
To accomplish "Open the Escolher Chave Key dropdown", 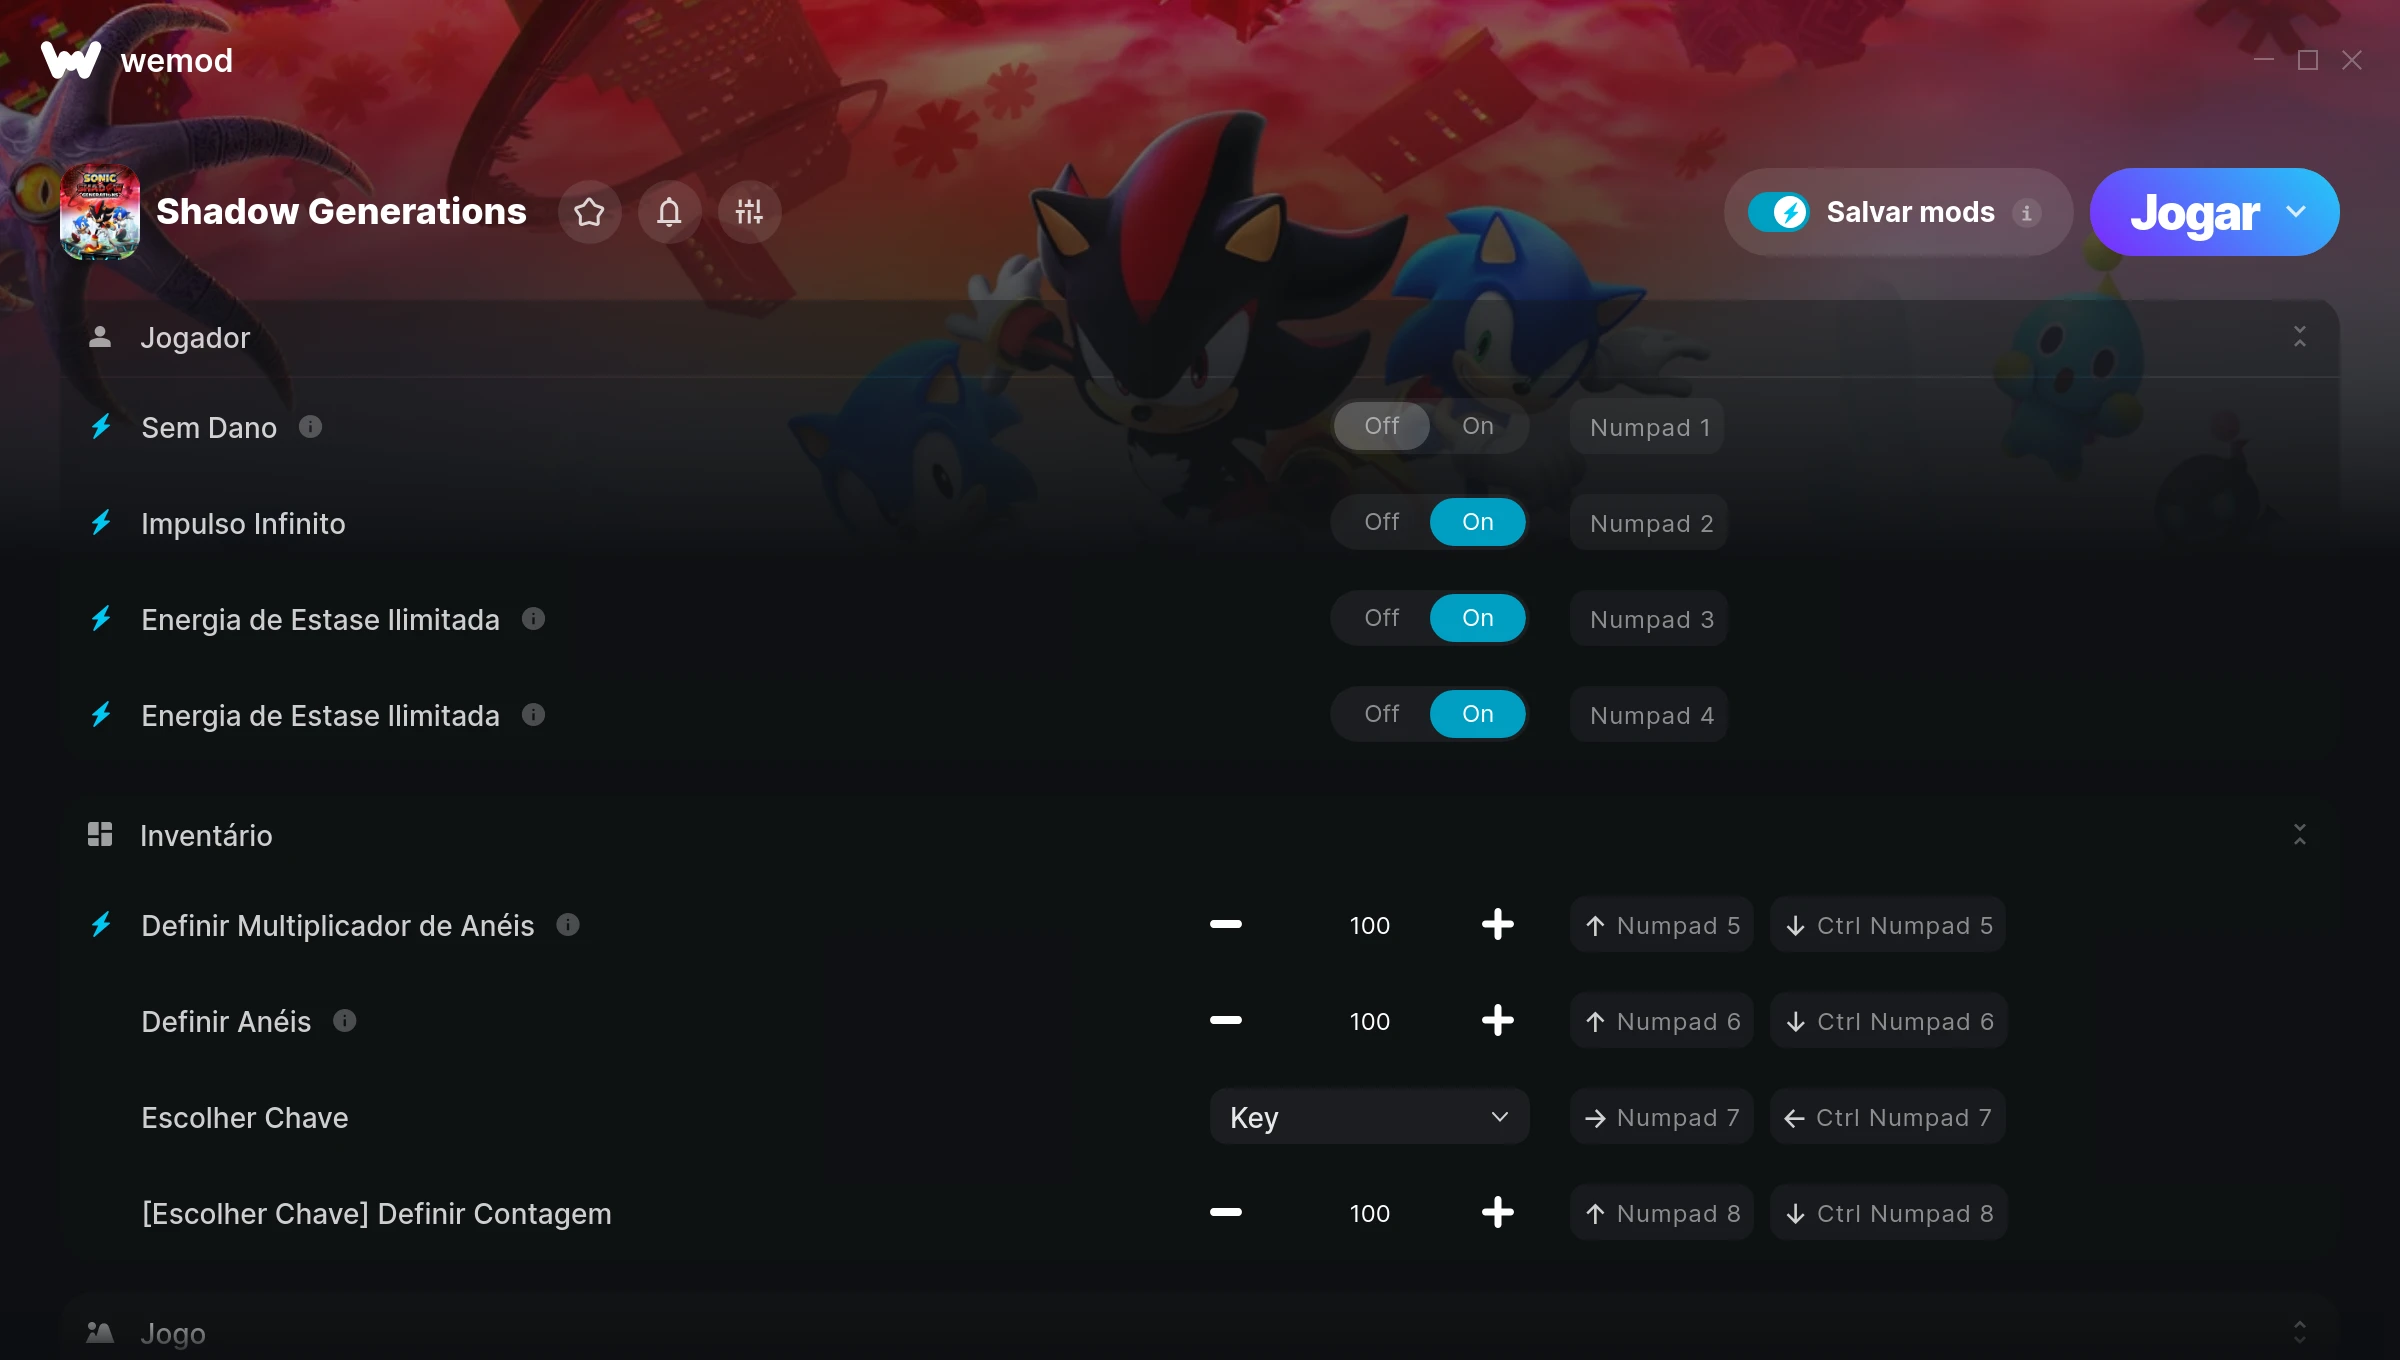I will [1369, 1117].
